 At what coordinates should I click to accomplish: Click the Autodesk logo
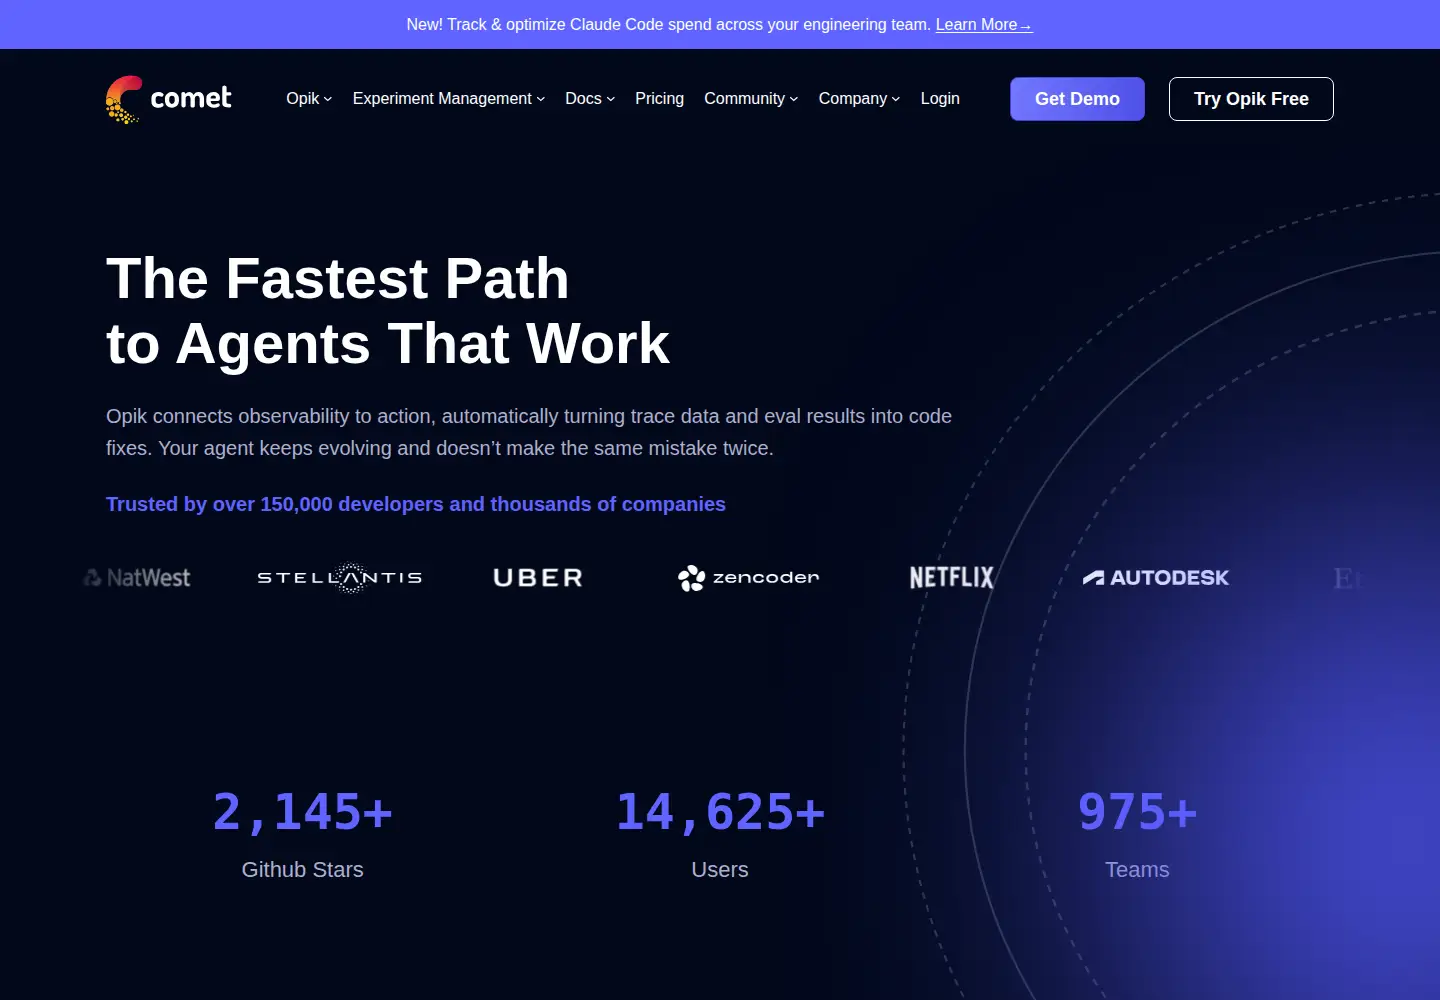[1156, 578]
